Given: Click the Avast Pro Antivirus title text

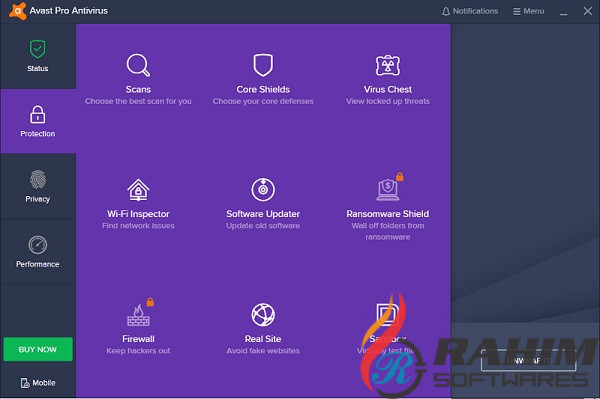Looking at the screenshot, I should click(x=68, y=11).
